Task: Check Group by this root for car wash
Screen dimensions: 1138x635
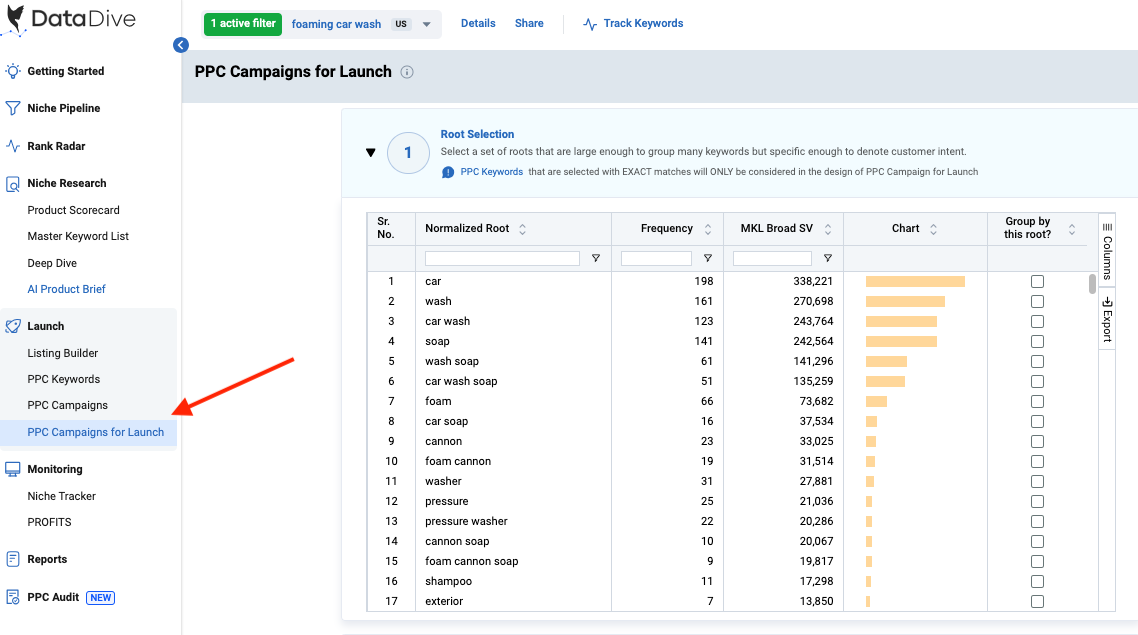Action: pos(1037,321)
